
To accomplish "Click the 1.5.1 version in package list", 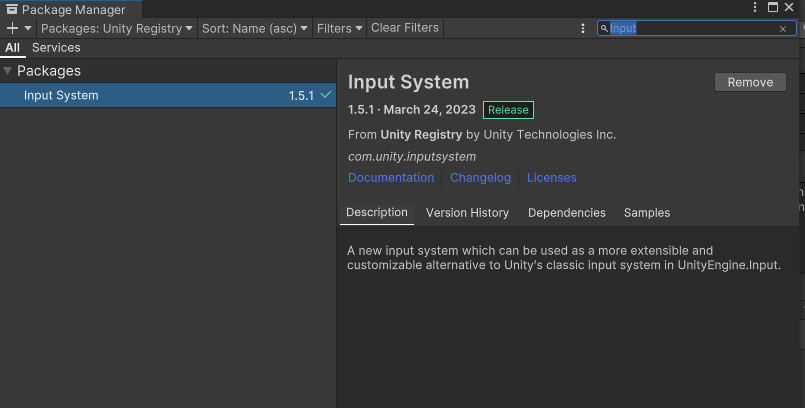I will [301, 95].
